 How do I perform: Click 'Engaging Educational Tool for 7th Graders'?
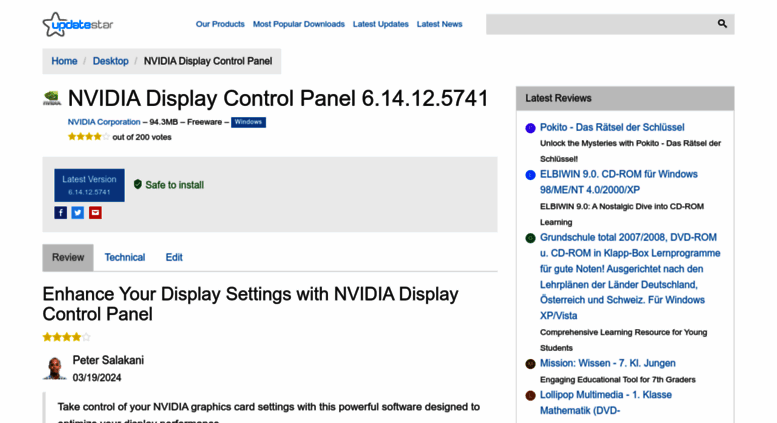[x=618, y=379]
